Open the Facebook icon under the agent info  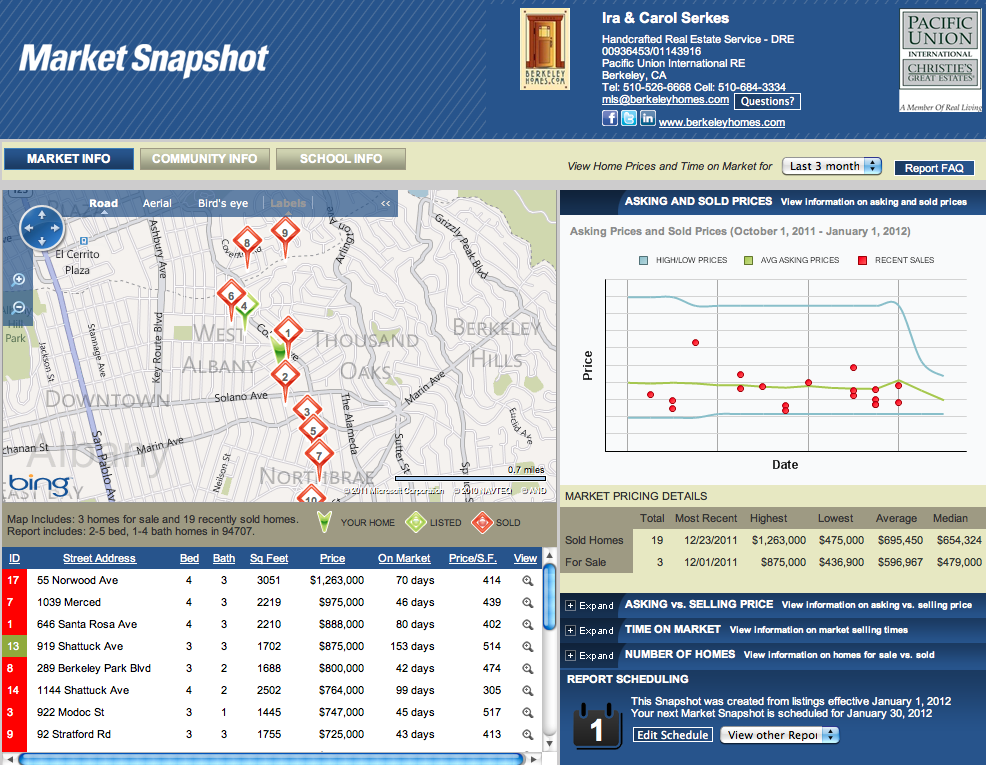click(x=609, y=117)
